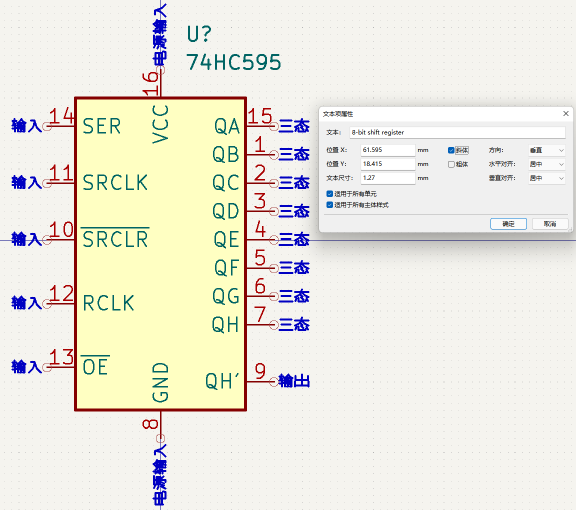576x510 pixels.
Task: Dismiss dialog with 取消 button
Action: click(550, 224)
